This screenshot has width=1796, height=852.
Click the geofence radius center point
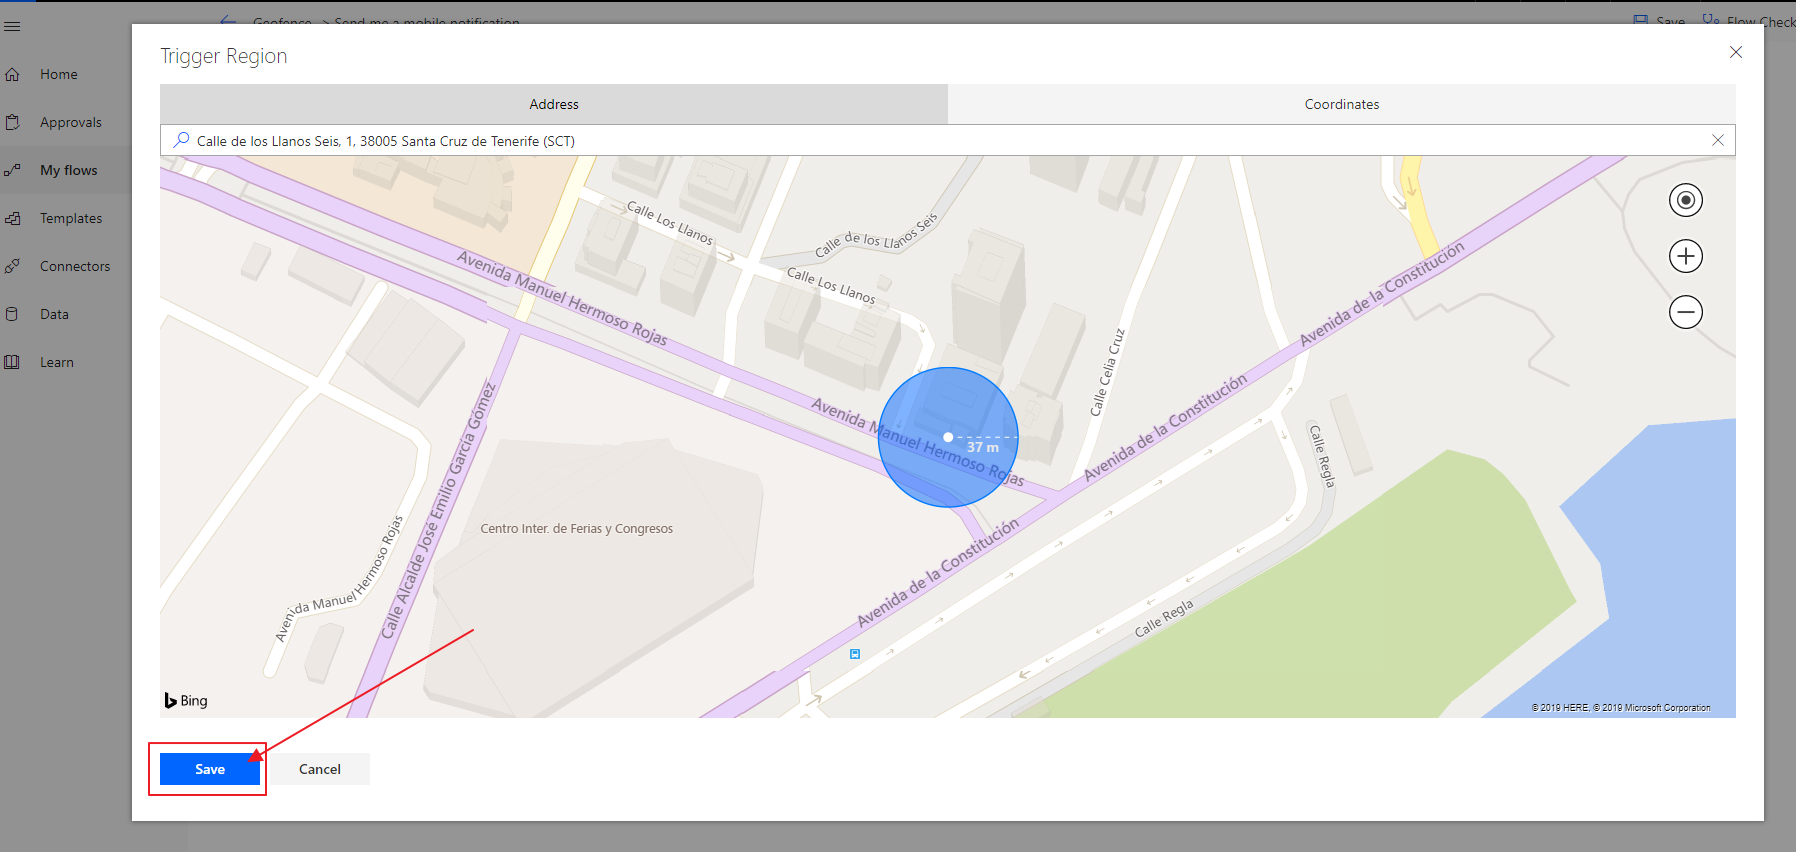948,437
